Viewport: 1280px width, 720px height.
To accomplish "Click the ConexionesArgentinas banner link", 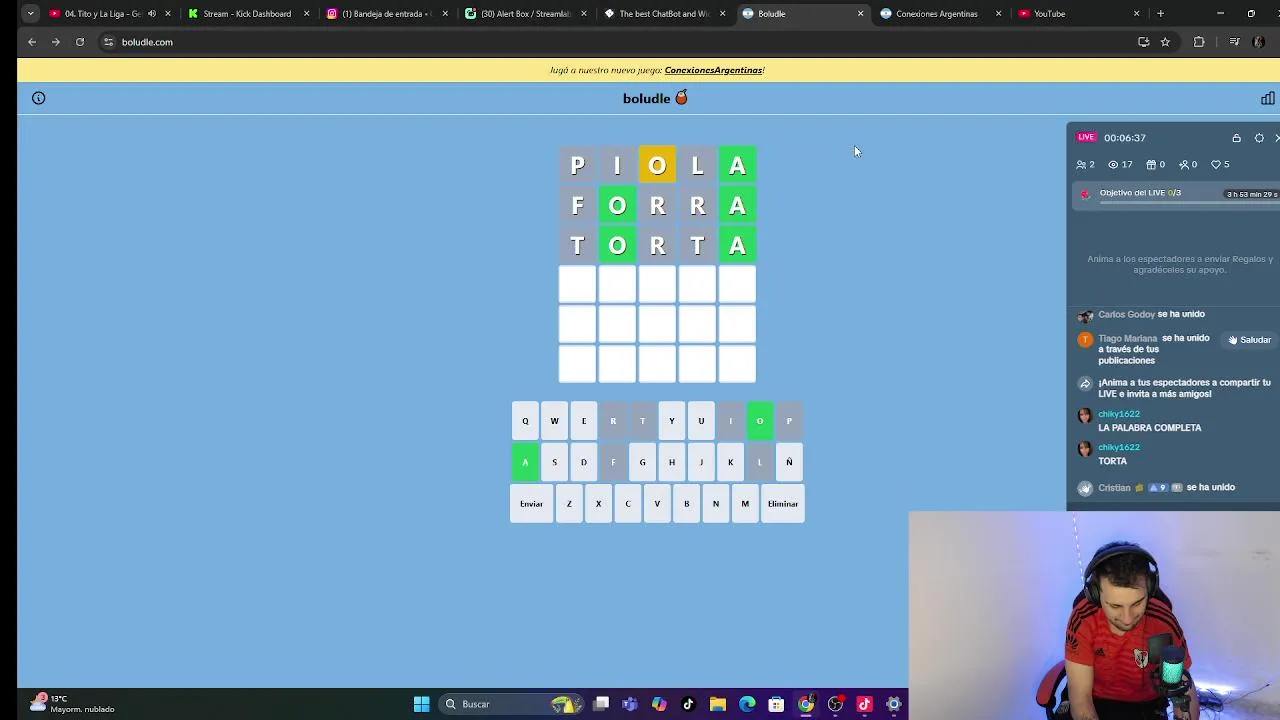I will 713,70.
